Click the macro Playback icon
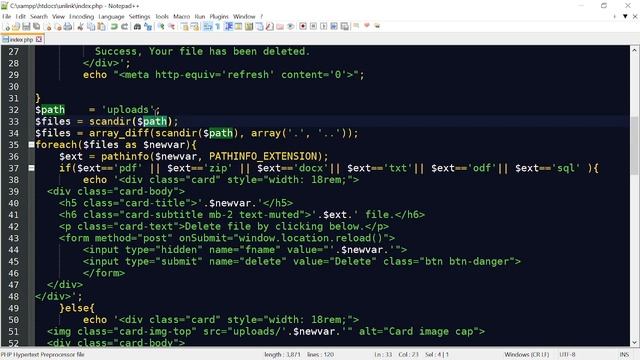640x360 pixels. pos(323,27)
